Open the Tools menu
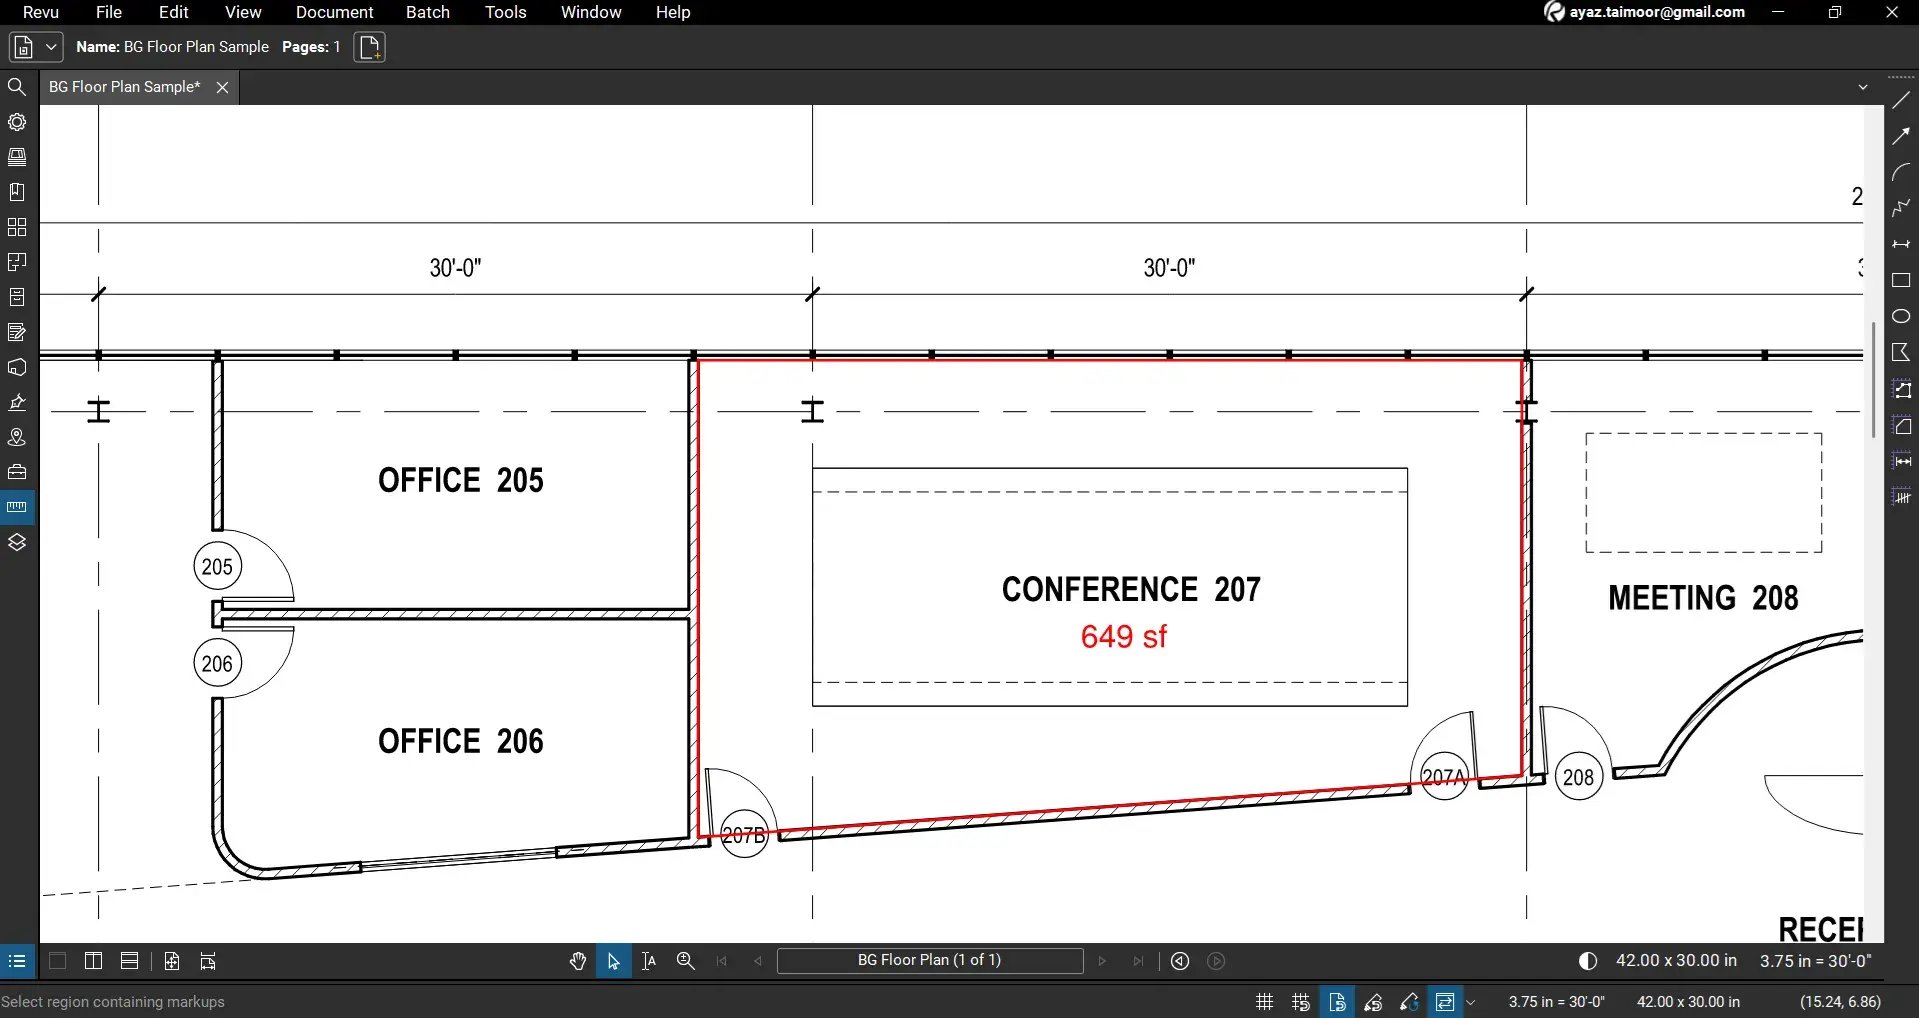The height and width of the screenshot is (1018, 1919). pyautogui.click(x=506, y=12)
